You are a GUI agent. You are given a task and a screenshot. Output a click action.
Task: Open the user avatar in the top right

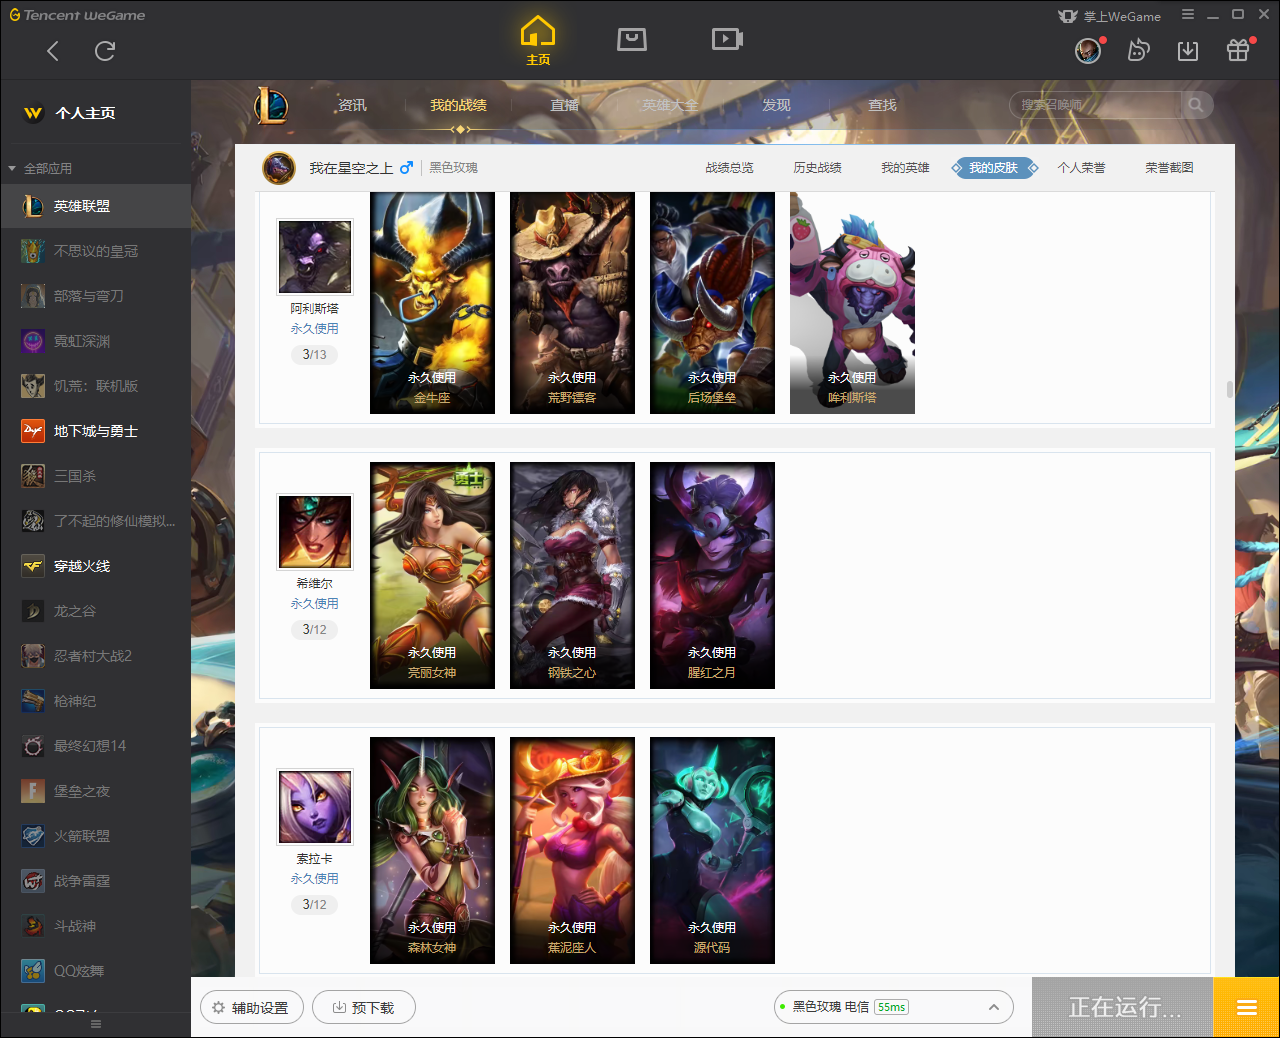(x=1088, y=50)
